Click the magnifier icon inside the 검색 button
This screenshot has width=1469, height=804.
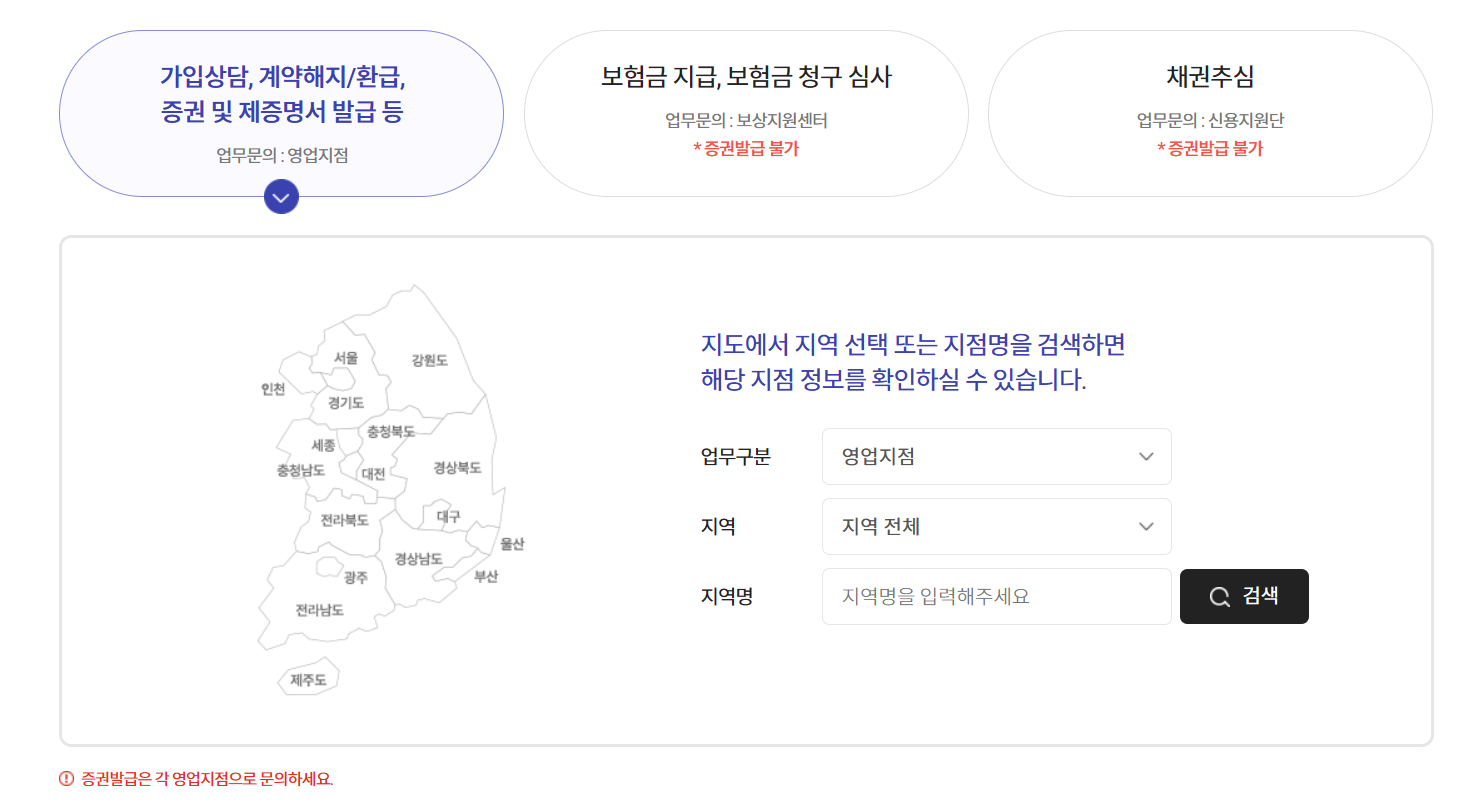[x=1218, y=596]
